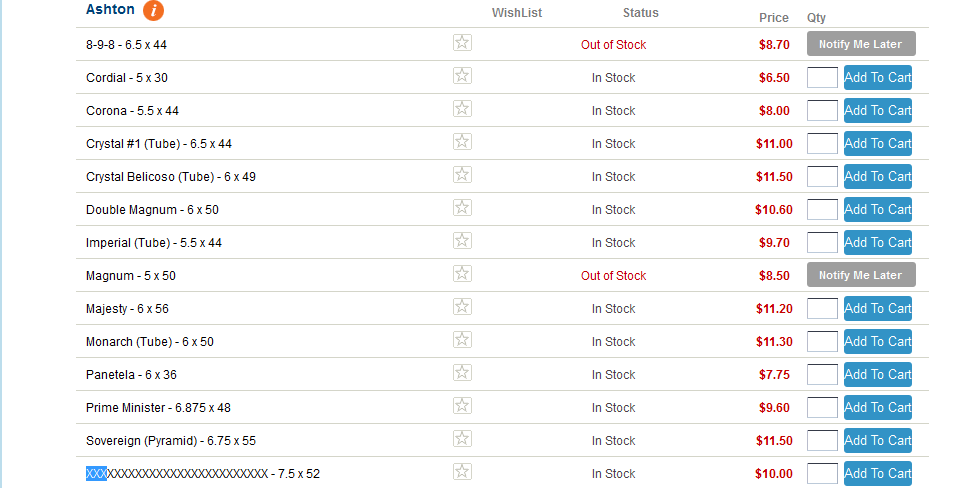Click qty field for the 7.5 x 52 cigar

[822, 473]
